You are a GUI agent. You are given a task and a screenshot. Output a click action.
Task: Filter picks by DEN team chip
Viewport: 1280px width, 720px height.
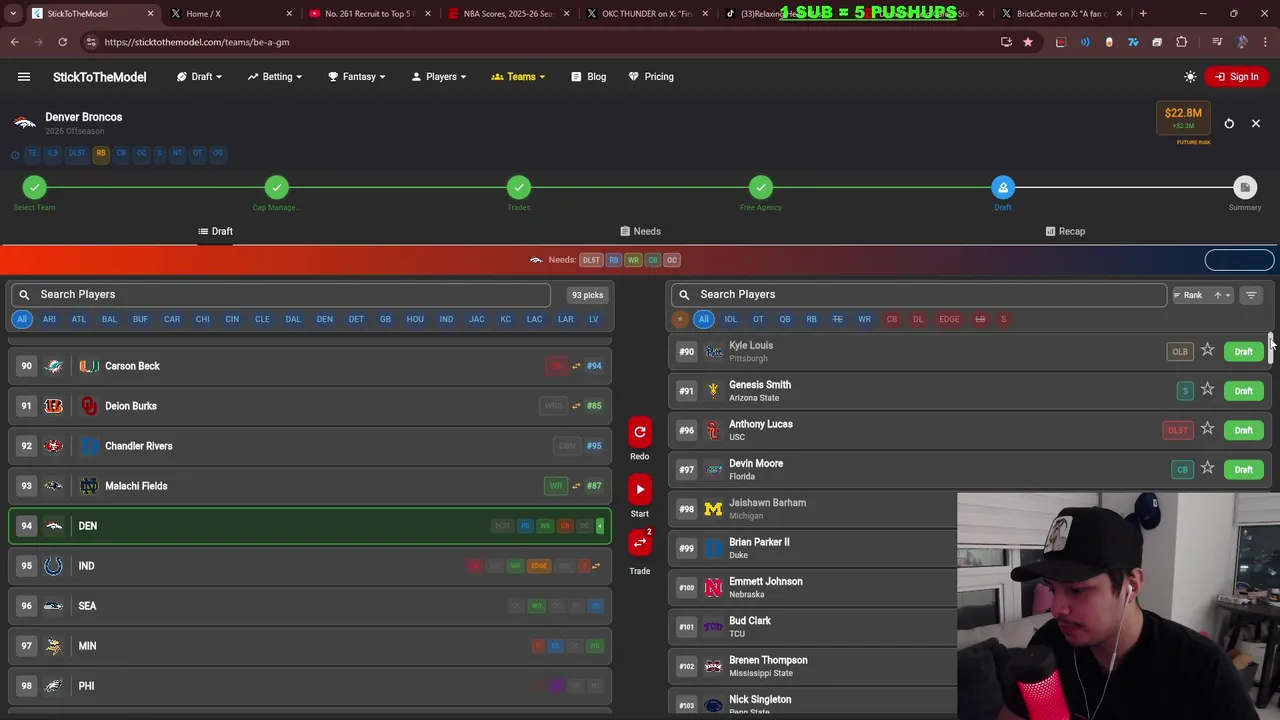[x=324, y=319]
